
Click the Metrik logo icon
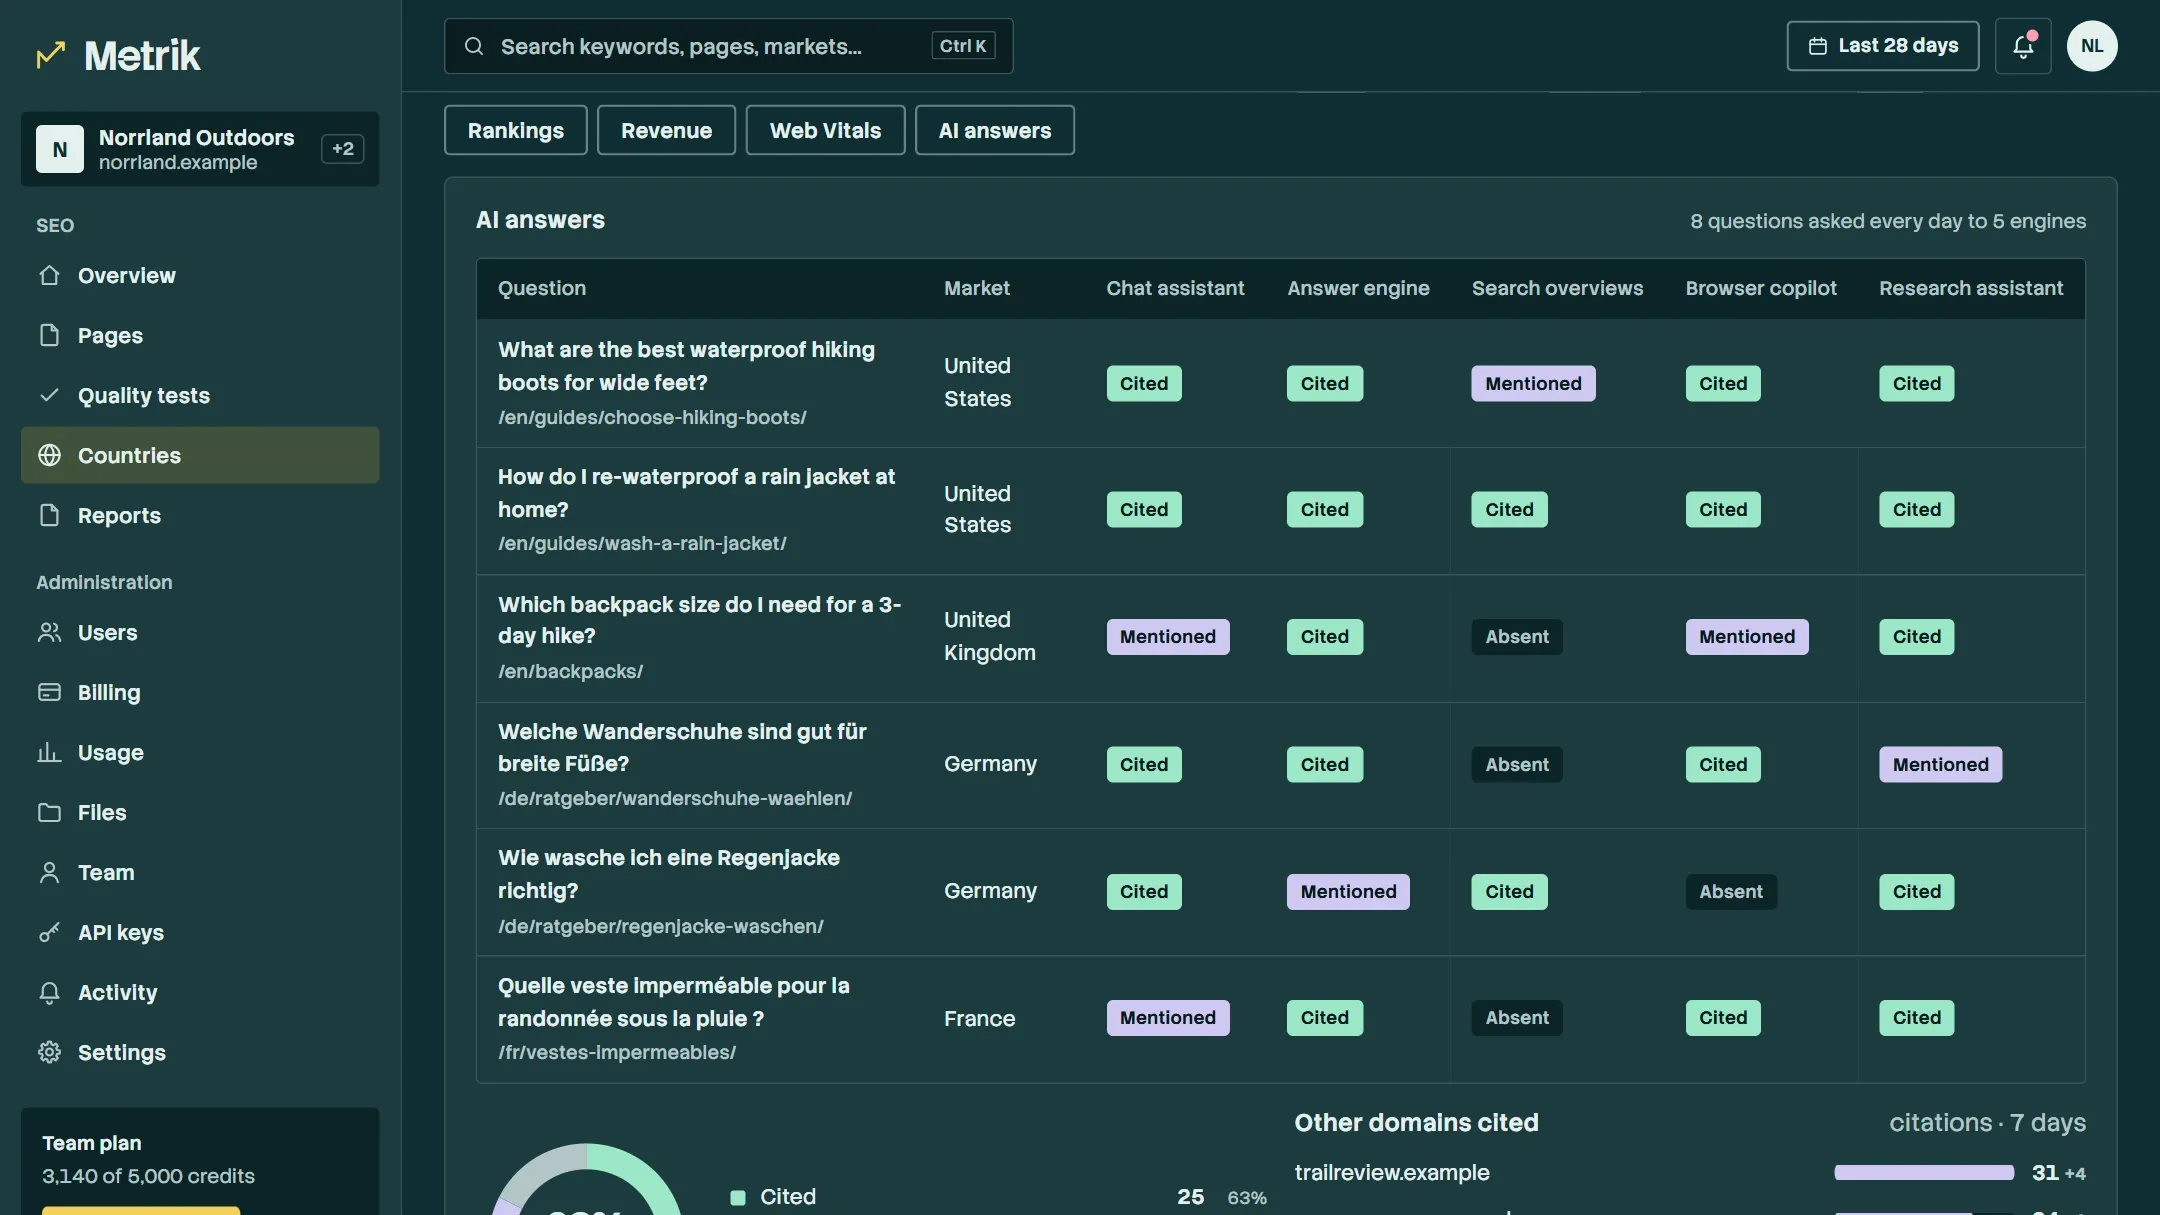click(51, 55)
